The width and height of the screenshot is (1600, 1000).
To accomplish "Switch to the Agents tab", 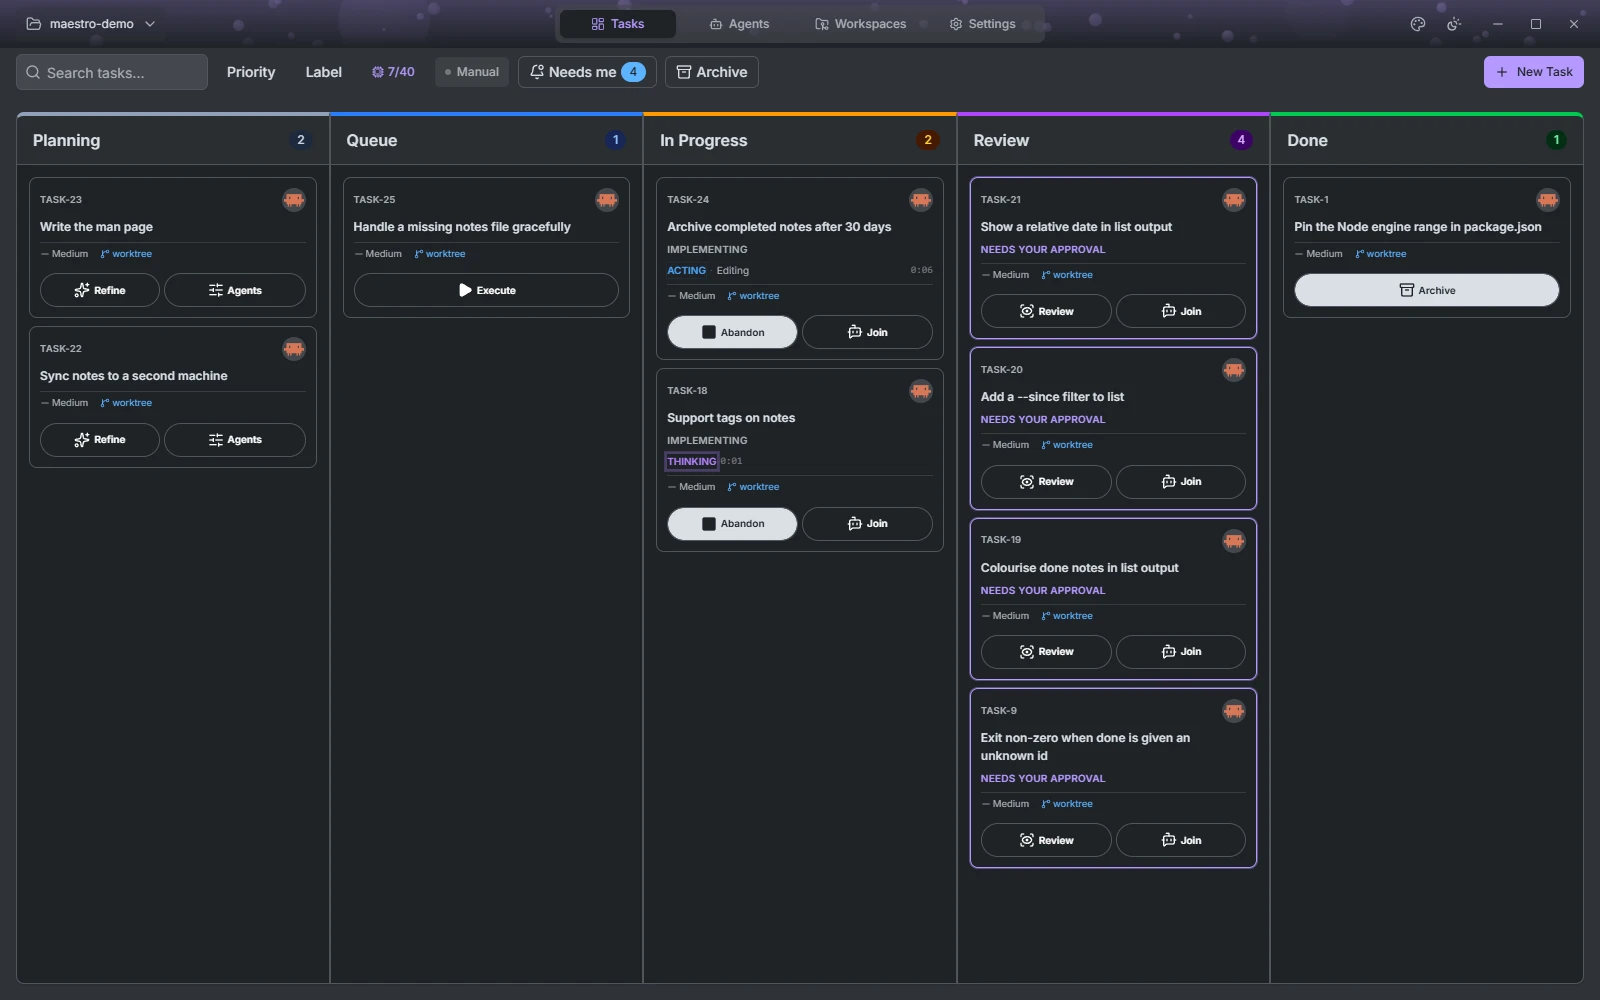I will [739, 24].
